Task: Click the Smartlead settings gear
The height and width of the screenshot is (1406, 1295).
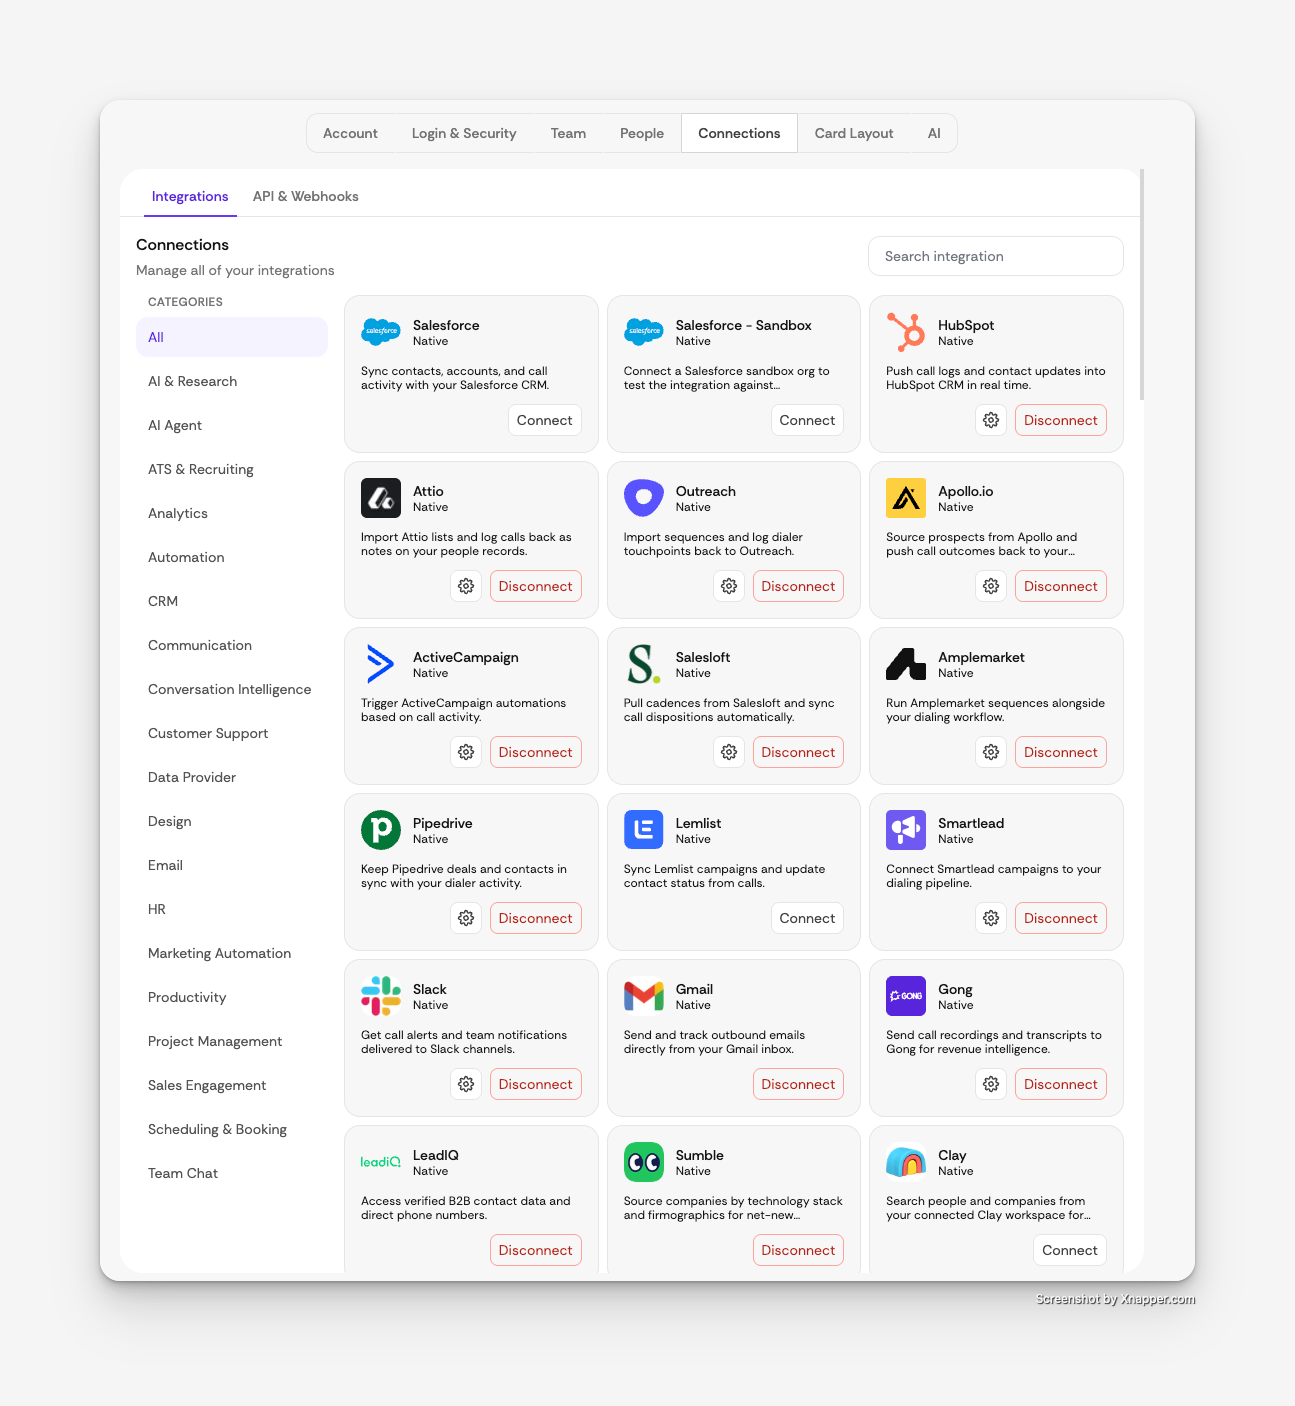Action: coord(991,918)
